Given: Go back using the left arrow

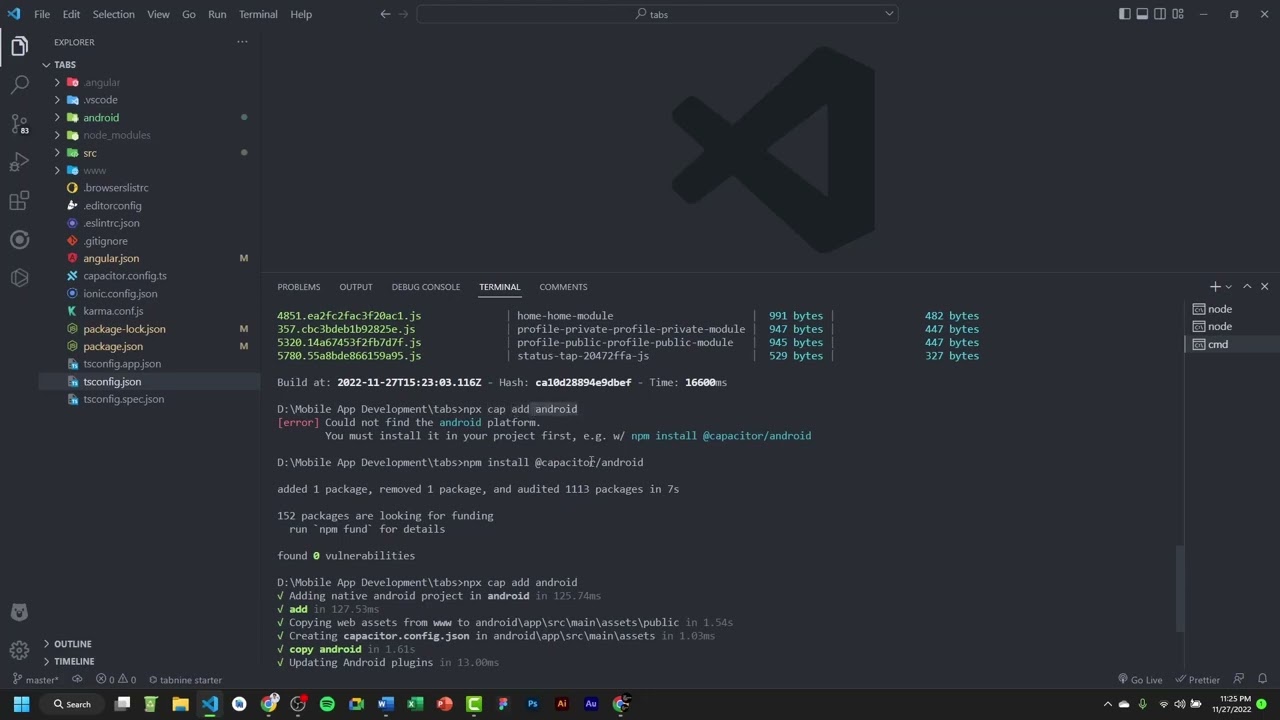Looking at the screenshot, I should tap(385, 14).
